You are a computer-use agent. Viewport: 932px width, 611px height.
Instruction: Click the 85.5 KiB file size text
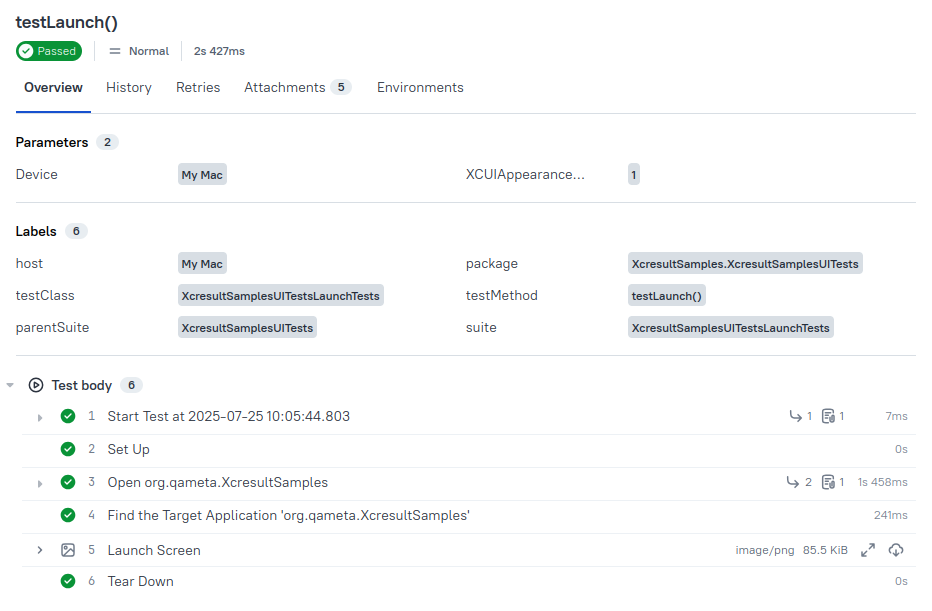(x=825, y=550)
